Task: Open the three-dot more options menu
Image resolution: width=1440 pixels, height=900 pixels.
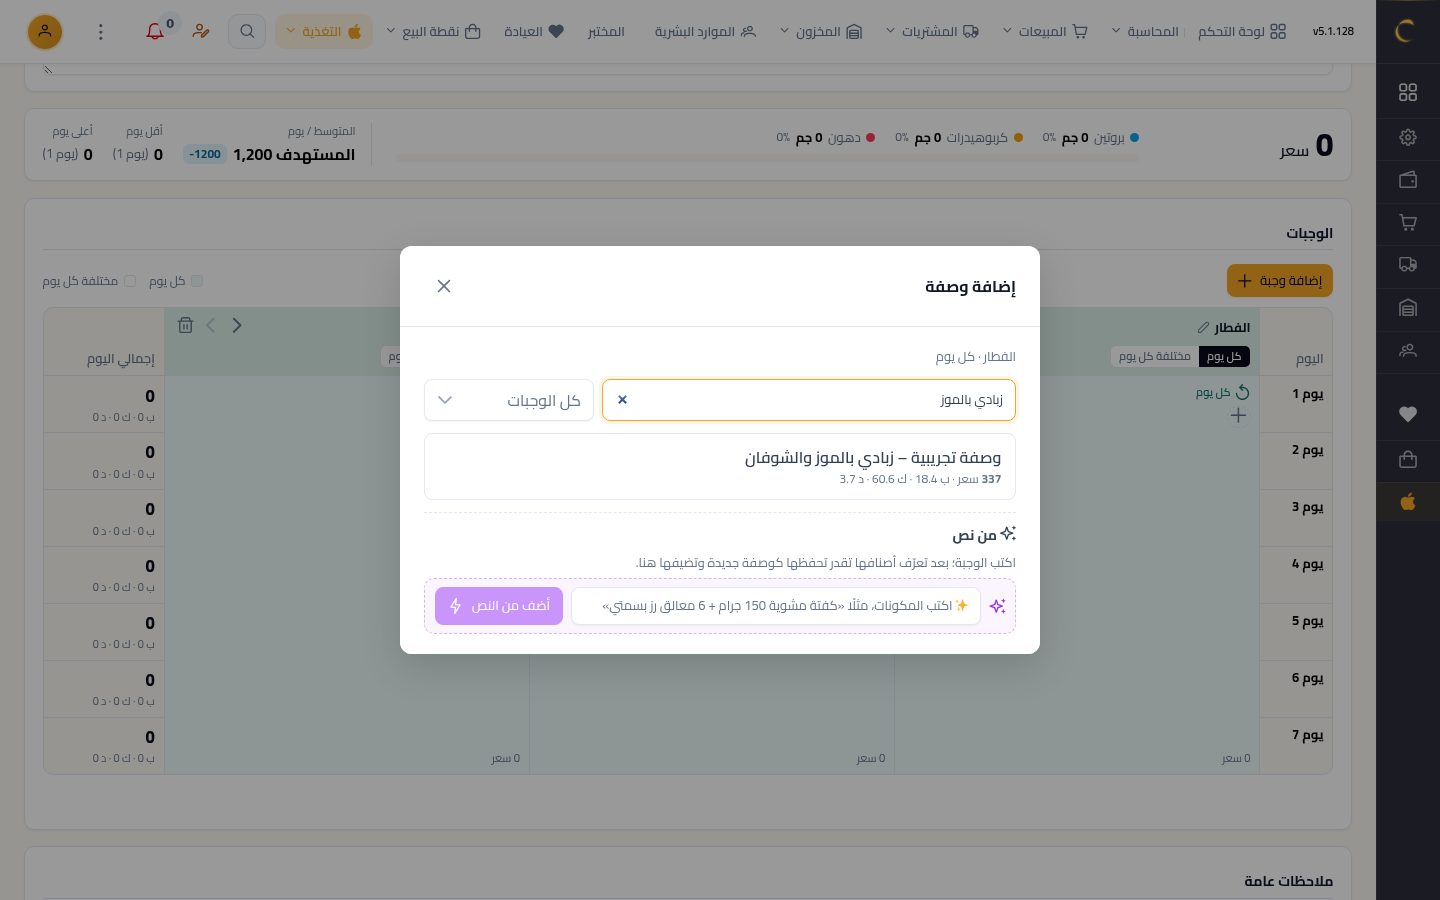Action: (100, 32)
